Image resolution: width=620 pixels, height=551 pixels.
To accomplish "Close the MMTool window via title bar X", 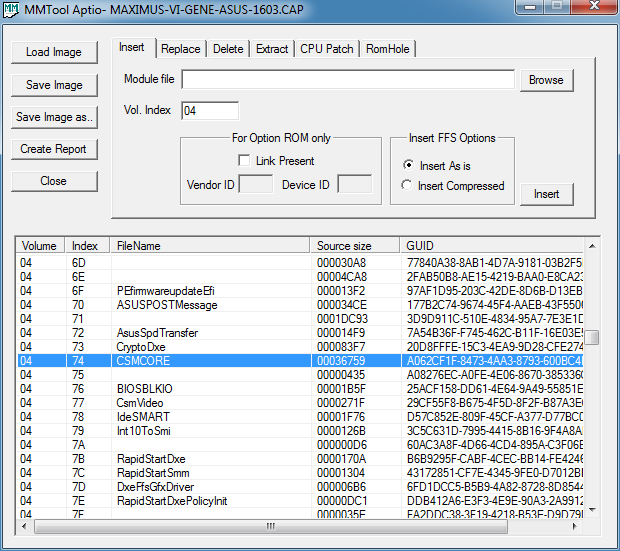I will point(594,6).
